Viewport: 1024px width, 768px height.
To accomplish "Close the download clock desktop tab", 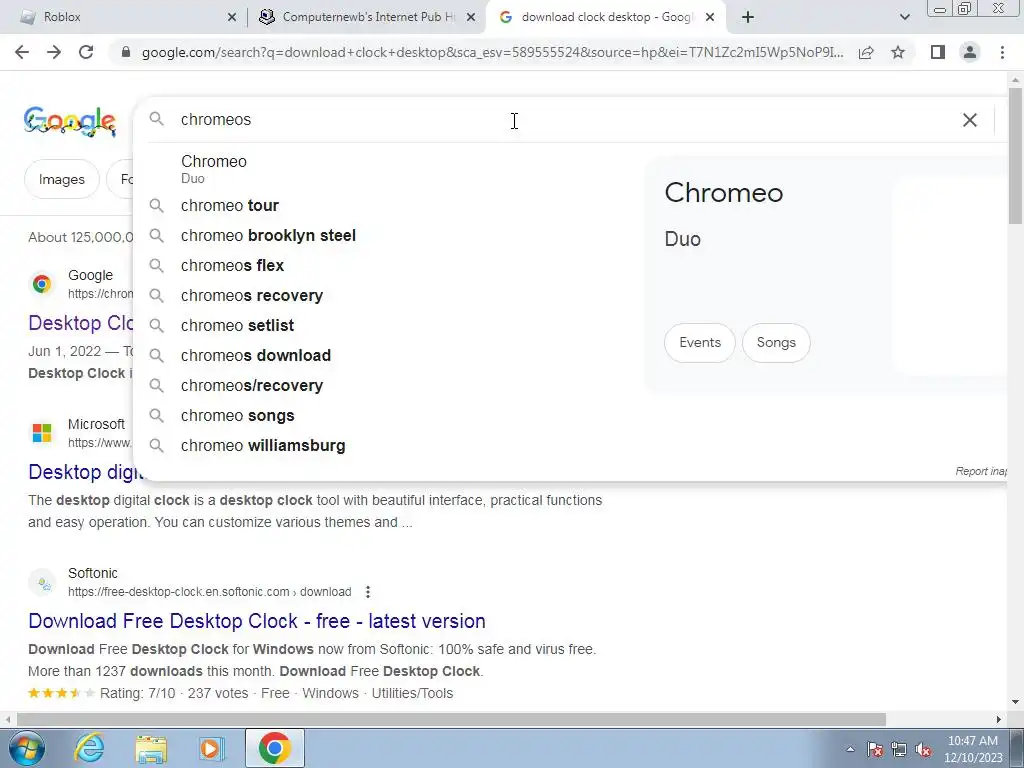I will tap(710, 18).
